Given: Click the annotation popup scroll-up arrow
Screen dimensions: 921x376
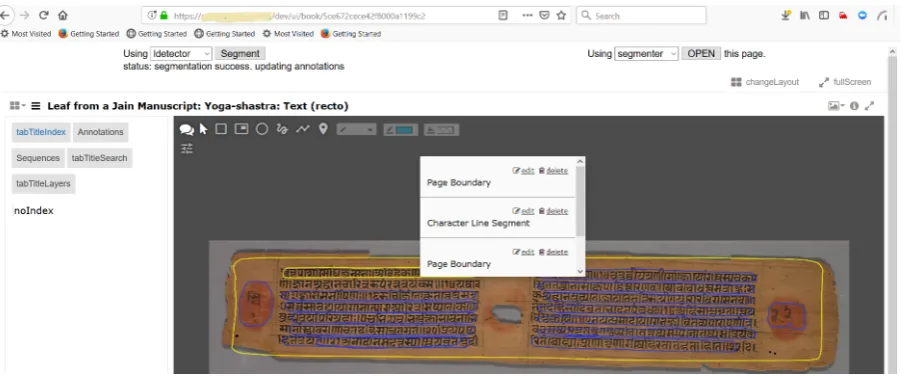Looking at the screenshot, I should click(x=580, y=162).
